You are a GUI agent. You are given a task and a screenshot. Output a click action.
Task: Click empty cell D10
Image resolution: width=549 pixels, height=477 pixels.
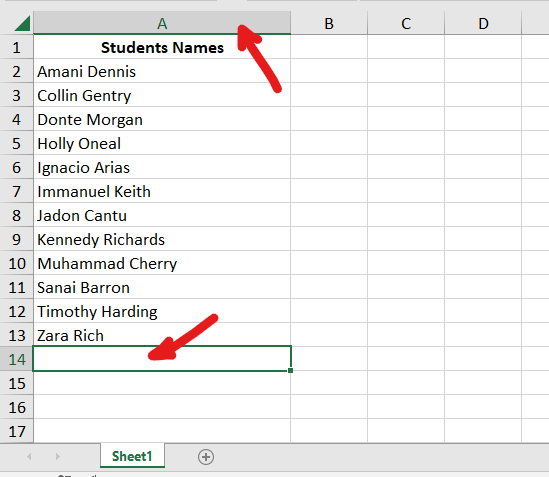(483, 263)
